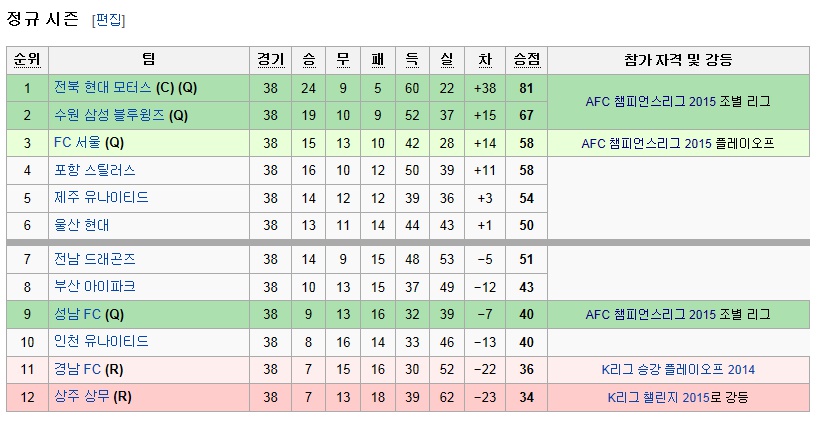Image resolution: width=826 pixels, height=422 pixels.
Task: Click the 울산 현대 link
Action: click(82, 225)
